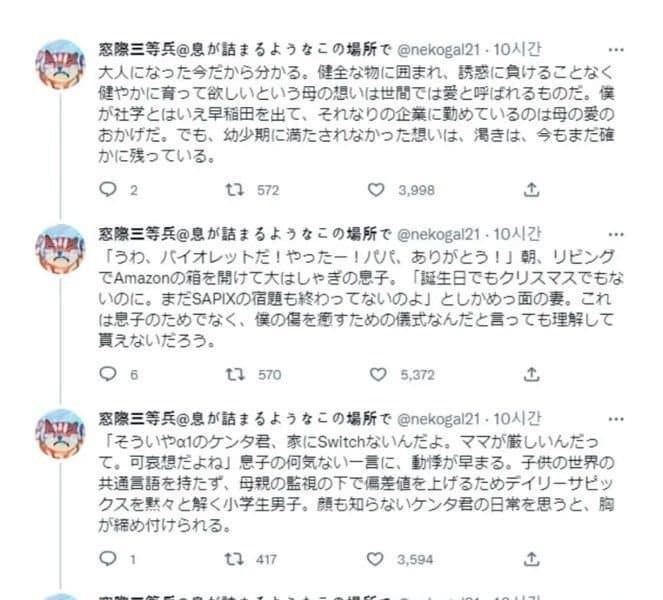Share the third tweet about Switch
This screenshot has width=663, height=600.
pos(532,560)
